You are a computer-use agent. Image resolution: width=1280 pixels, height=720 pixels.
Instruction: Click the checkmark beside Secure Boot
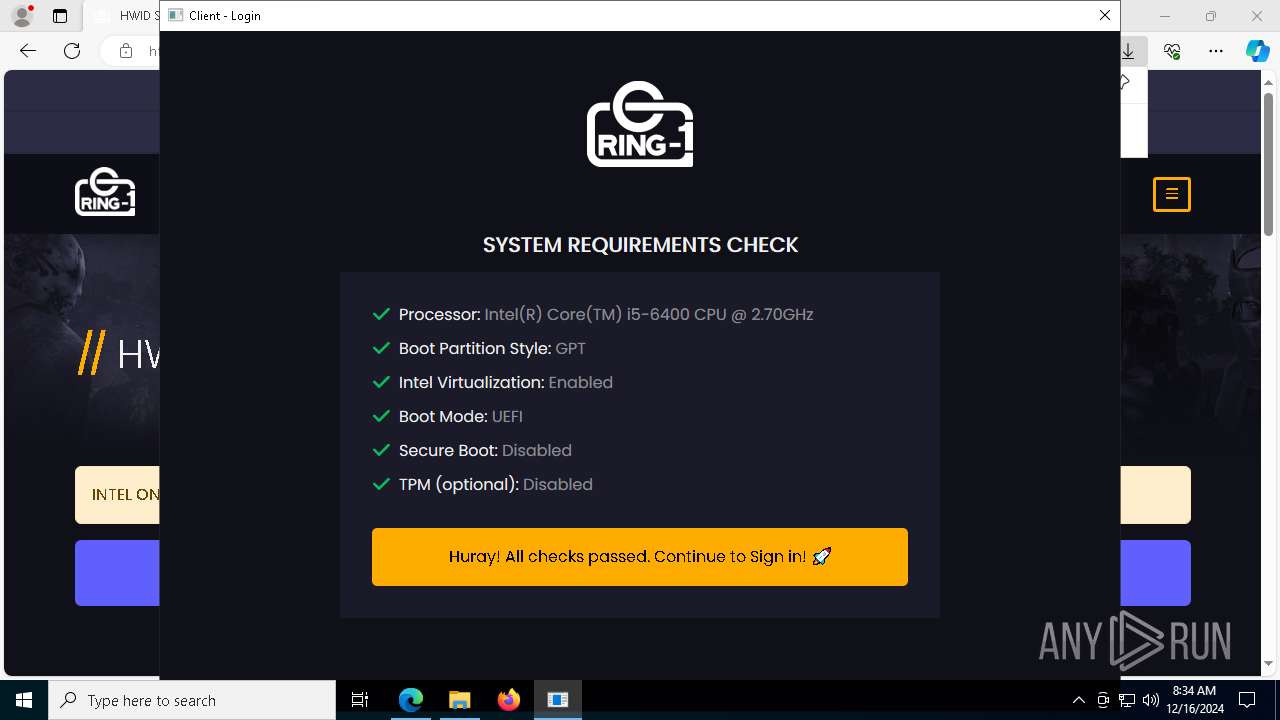[x=381, y=450]
